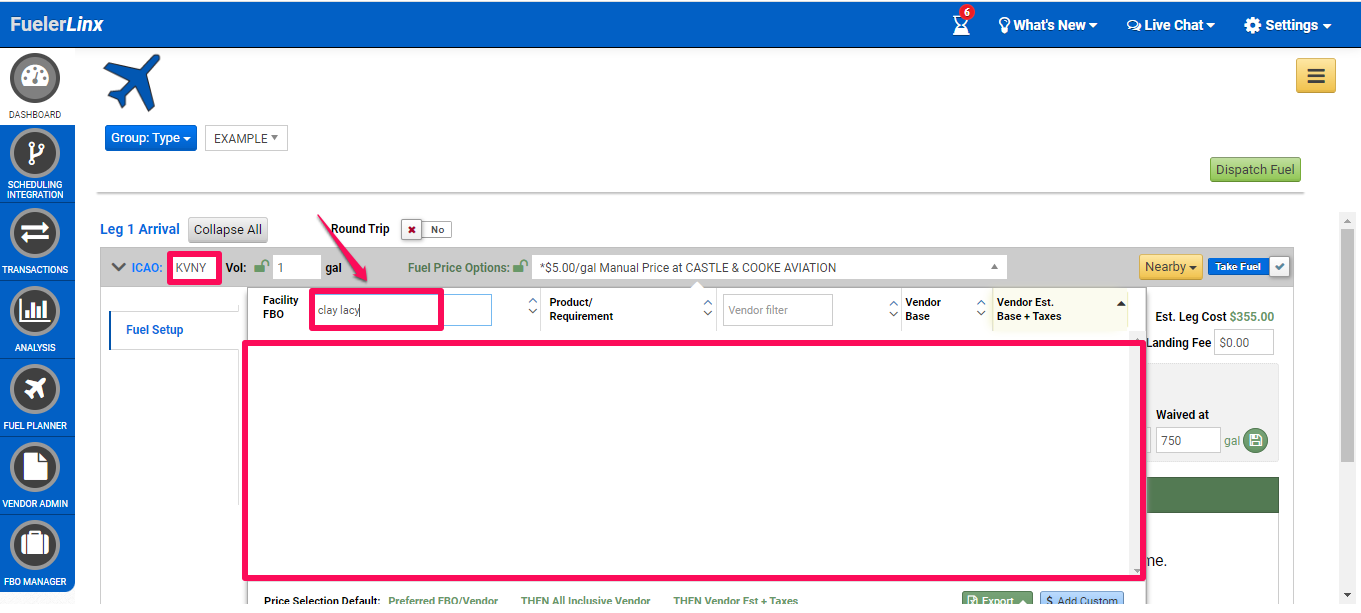Open the Analysis bar chart icon

pyautogui.click(x=35, y=312)
